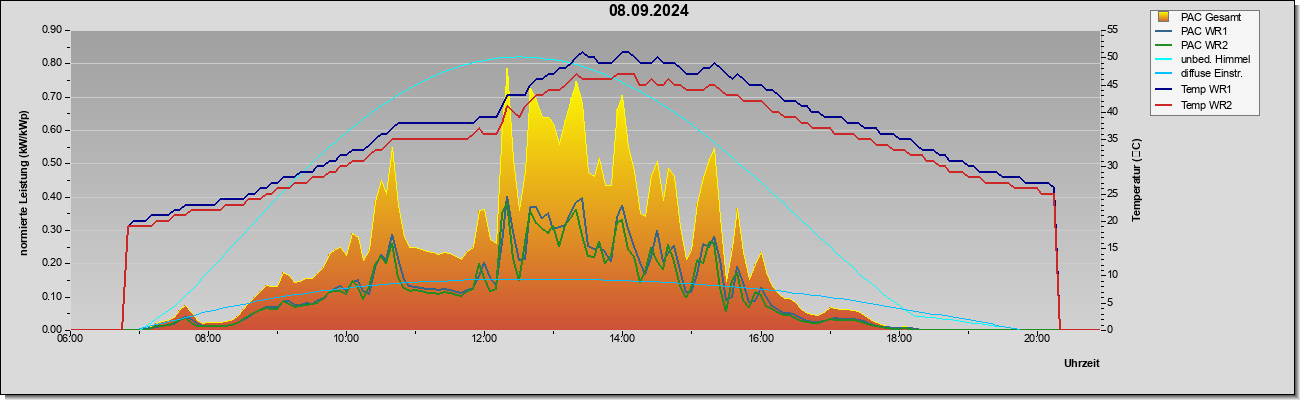1300x400 pixels.
Task: Click the diffuse Einstr. legend entry
Action: point(1202,75)
